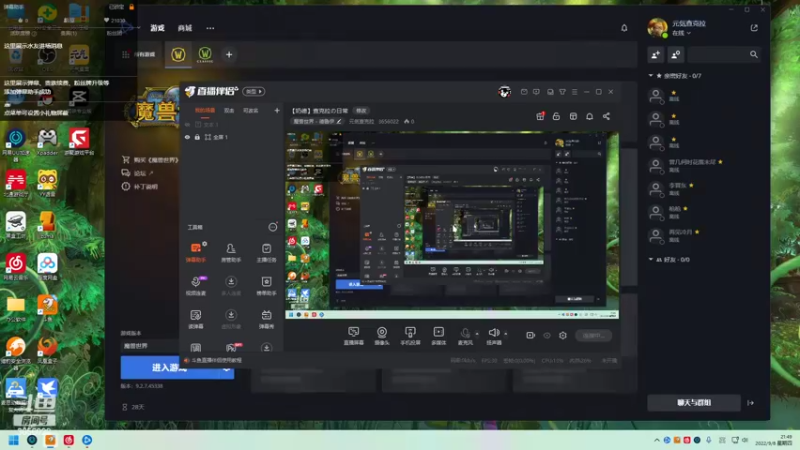
Task: Expand the mode pill beside streaming app logo
Action: pyautogui.click(x=254, y=91)
